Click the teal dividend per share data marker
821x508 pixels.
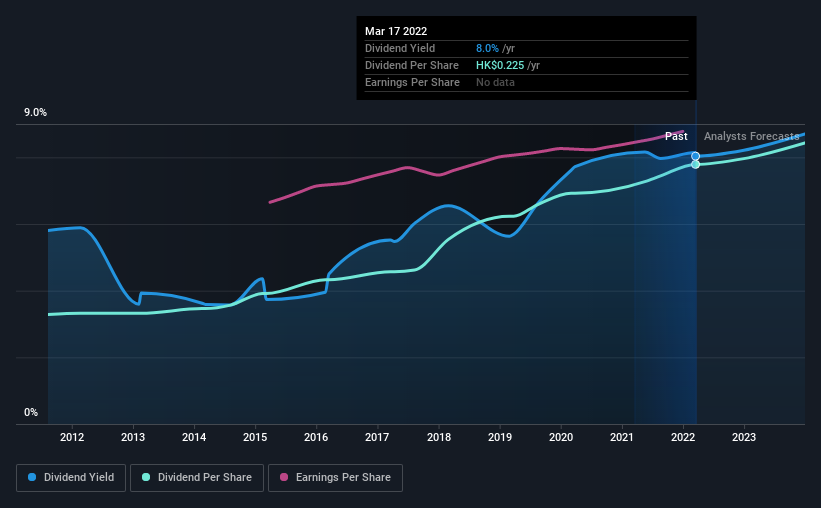click(695, 164)
